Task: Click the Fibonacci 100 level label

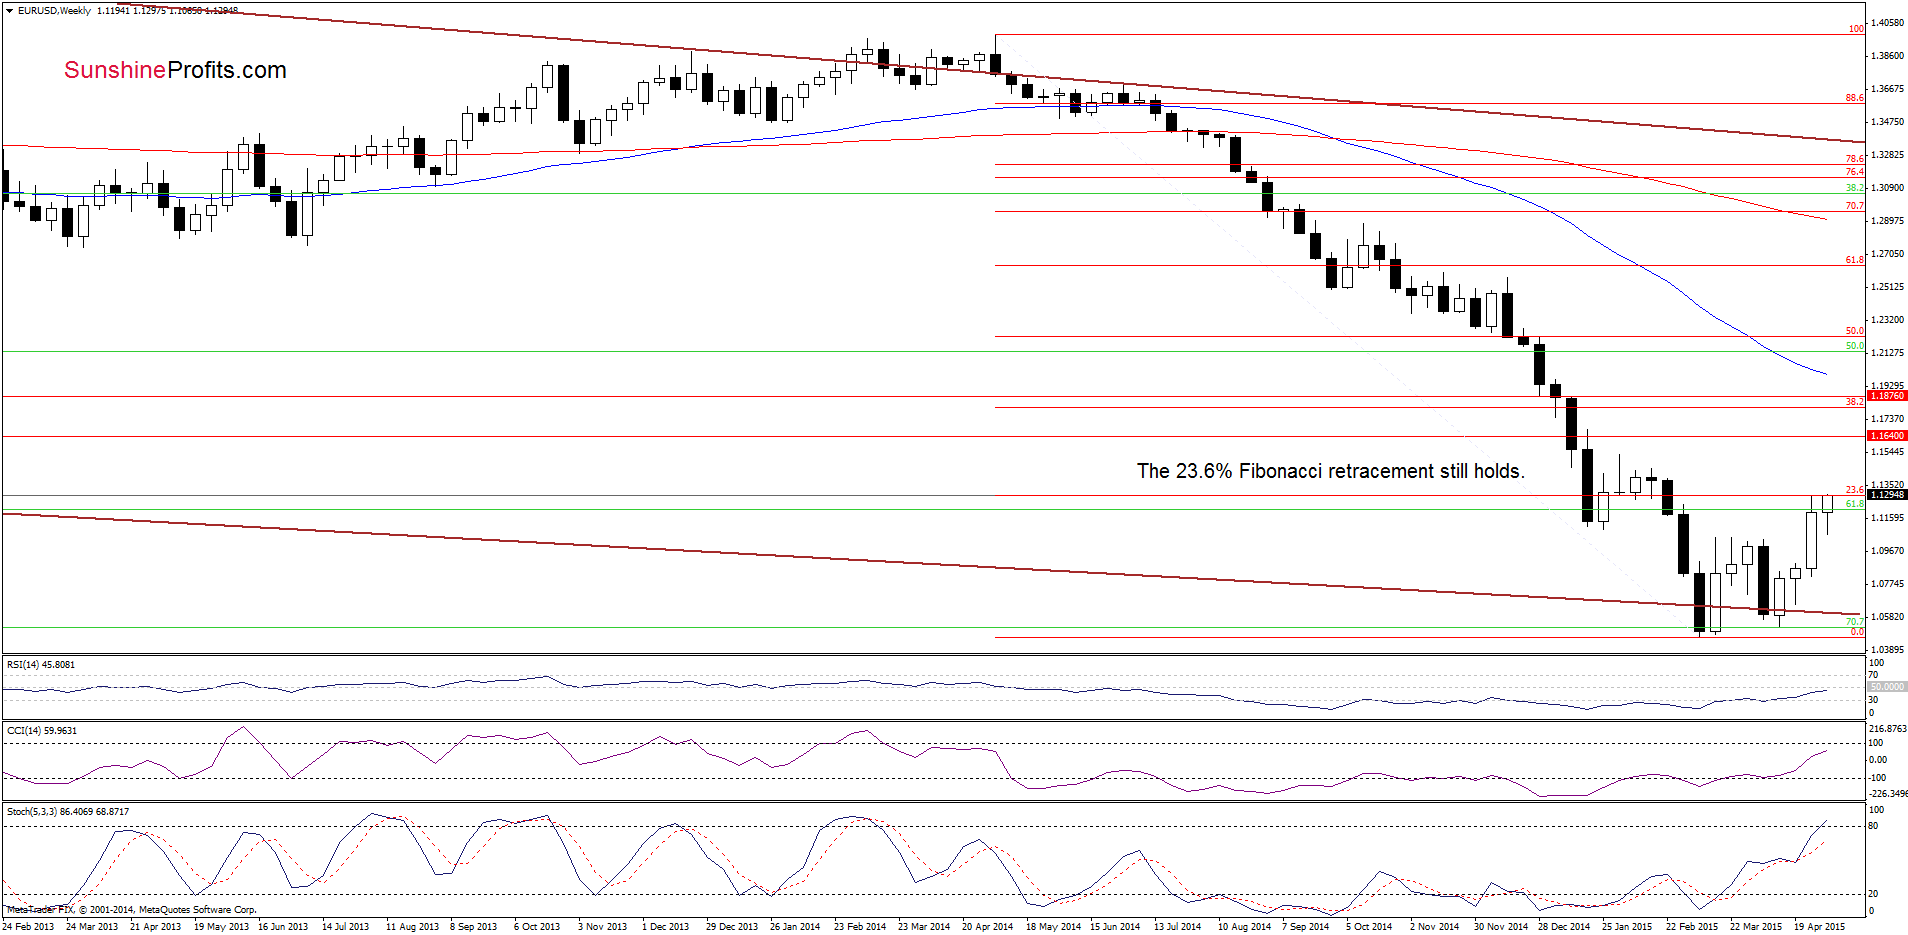Action: (x=1856, y=29)
